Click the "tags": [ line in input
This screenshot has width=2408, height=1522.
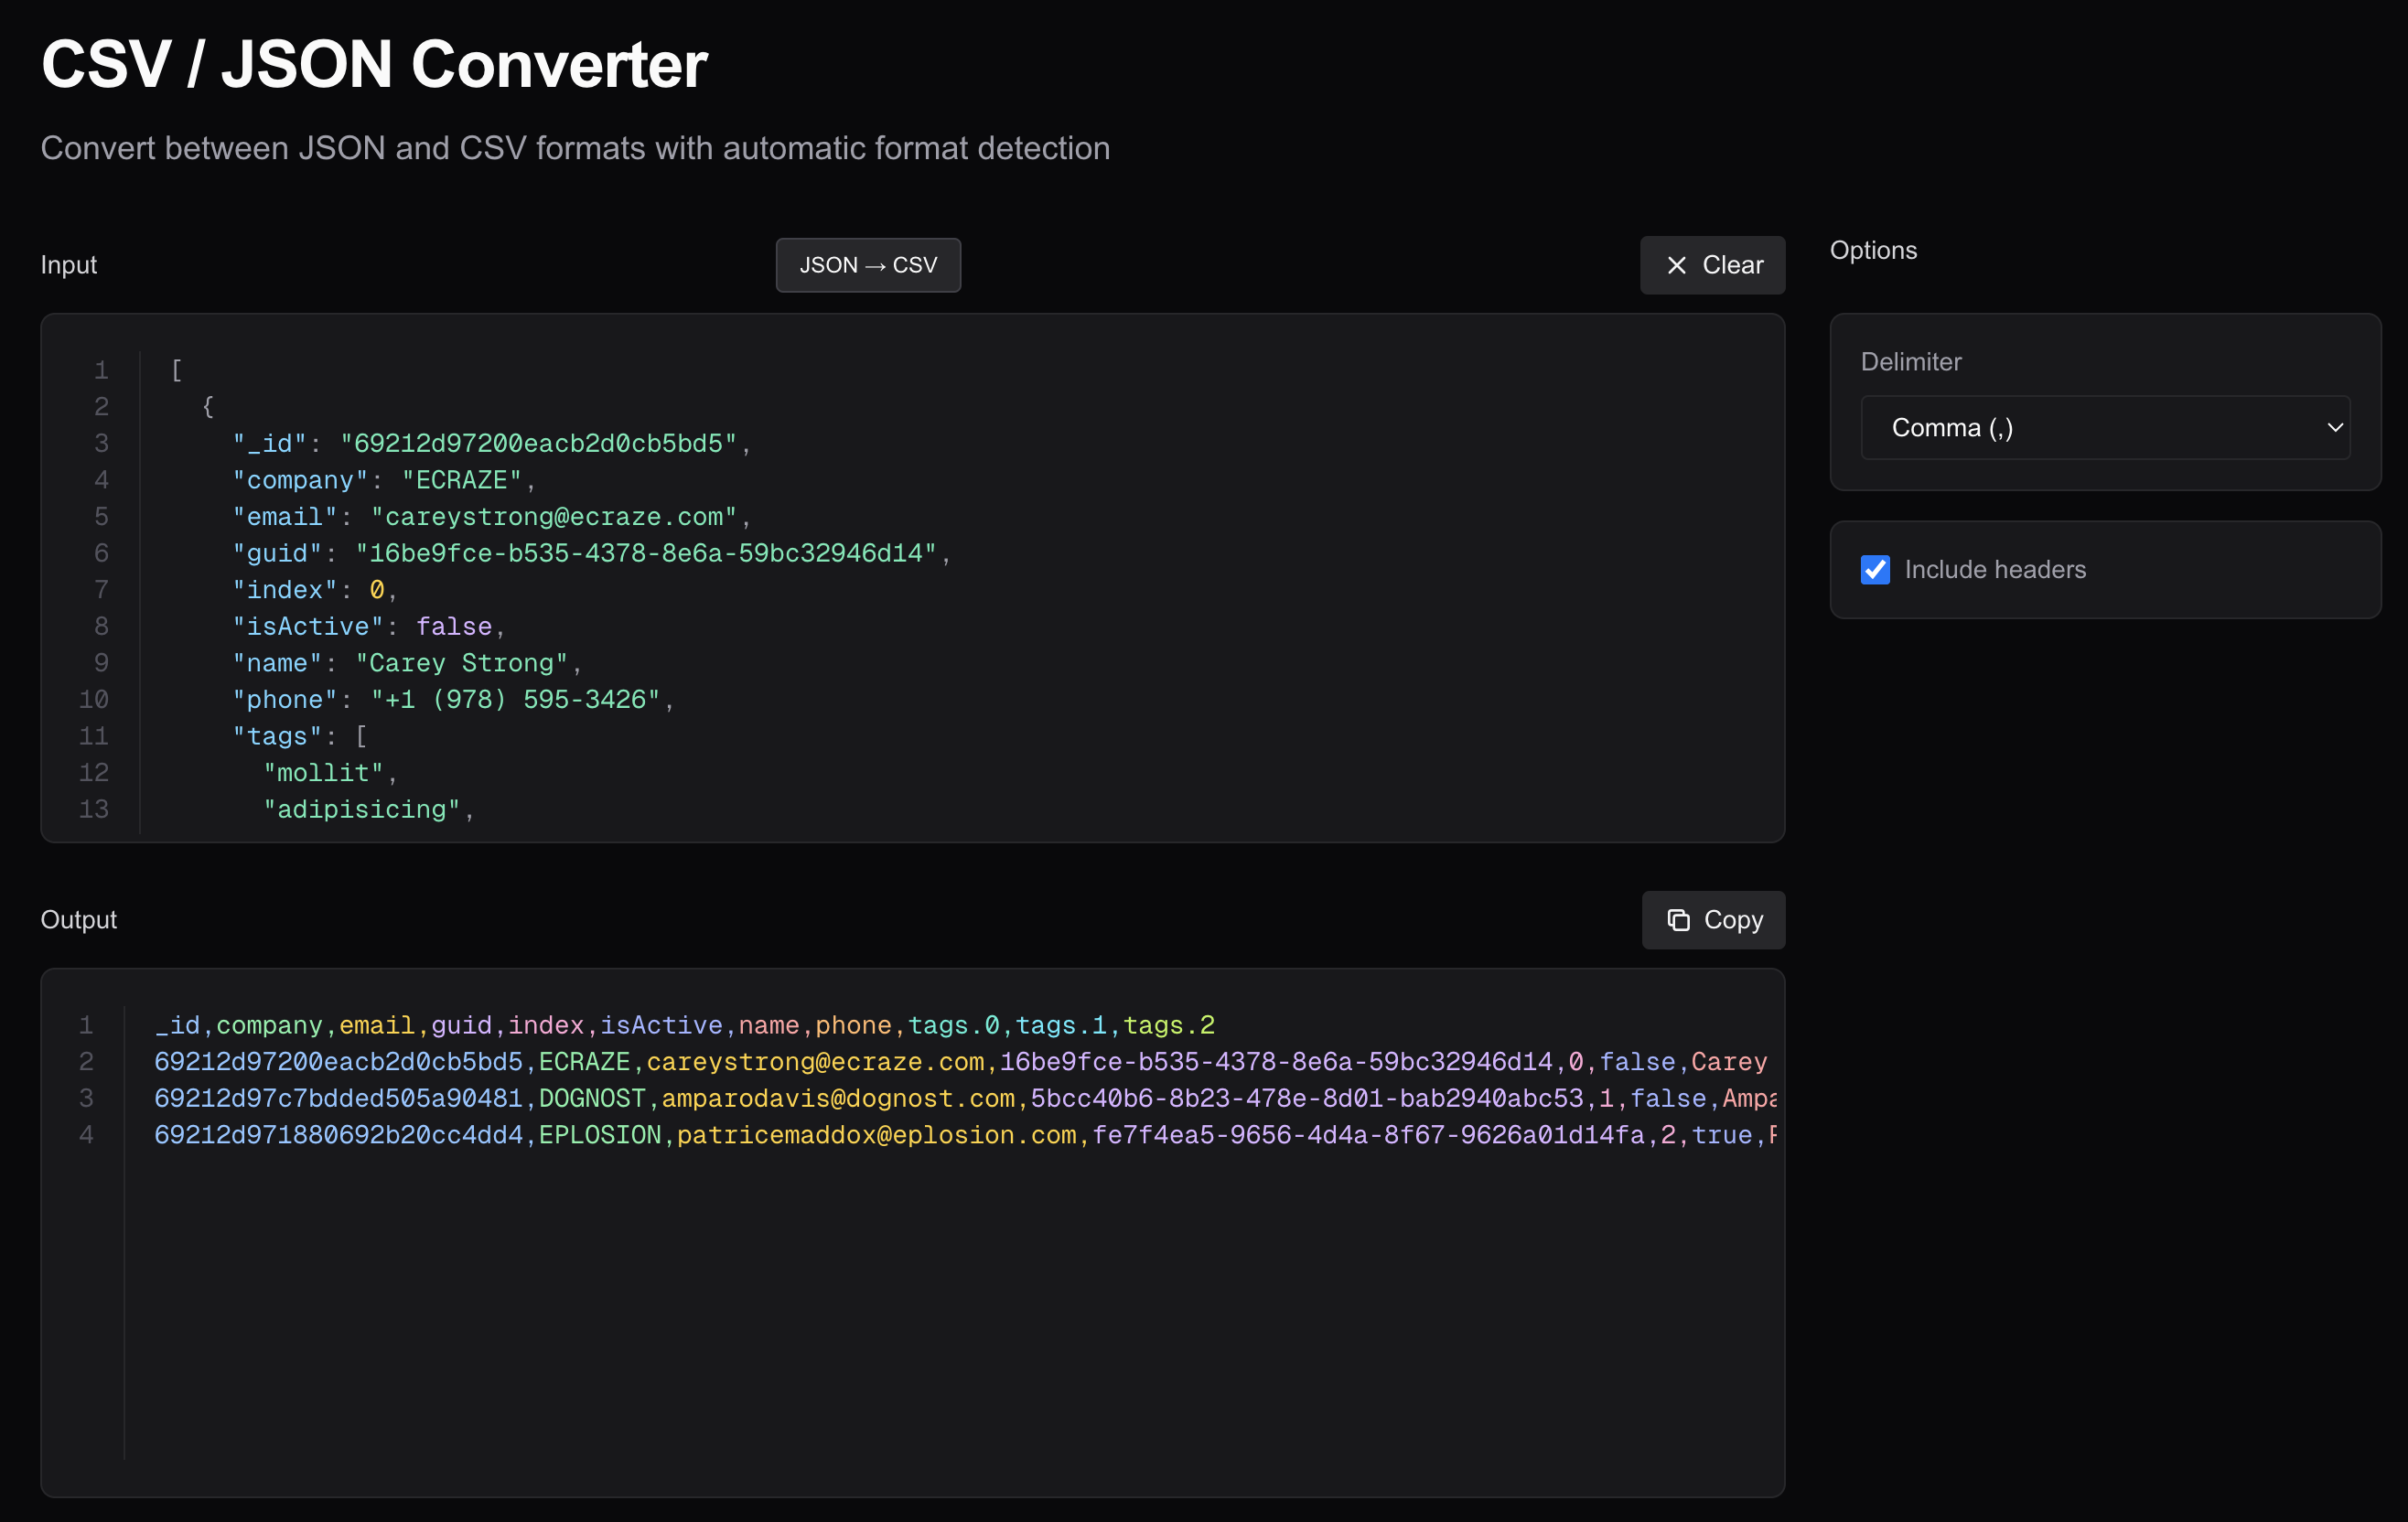tap(300, 736)
